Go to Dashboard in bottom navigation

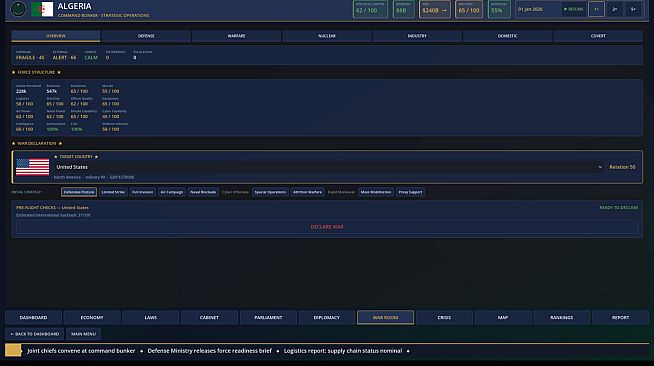(x=33, y=318)
